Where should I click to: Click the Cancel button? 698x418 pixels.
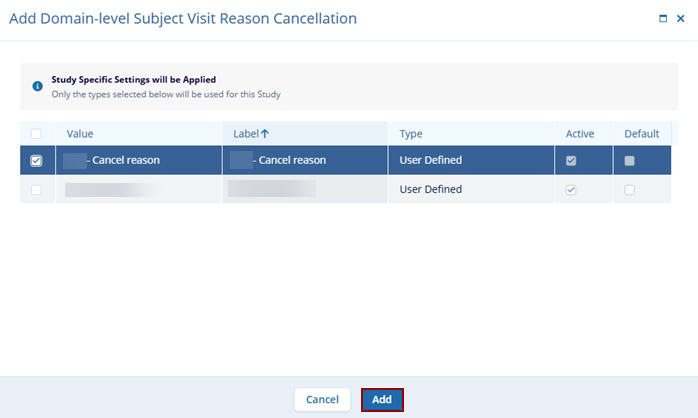click(322, 399)
